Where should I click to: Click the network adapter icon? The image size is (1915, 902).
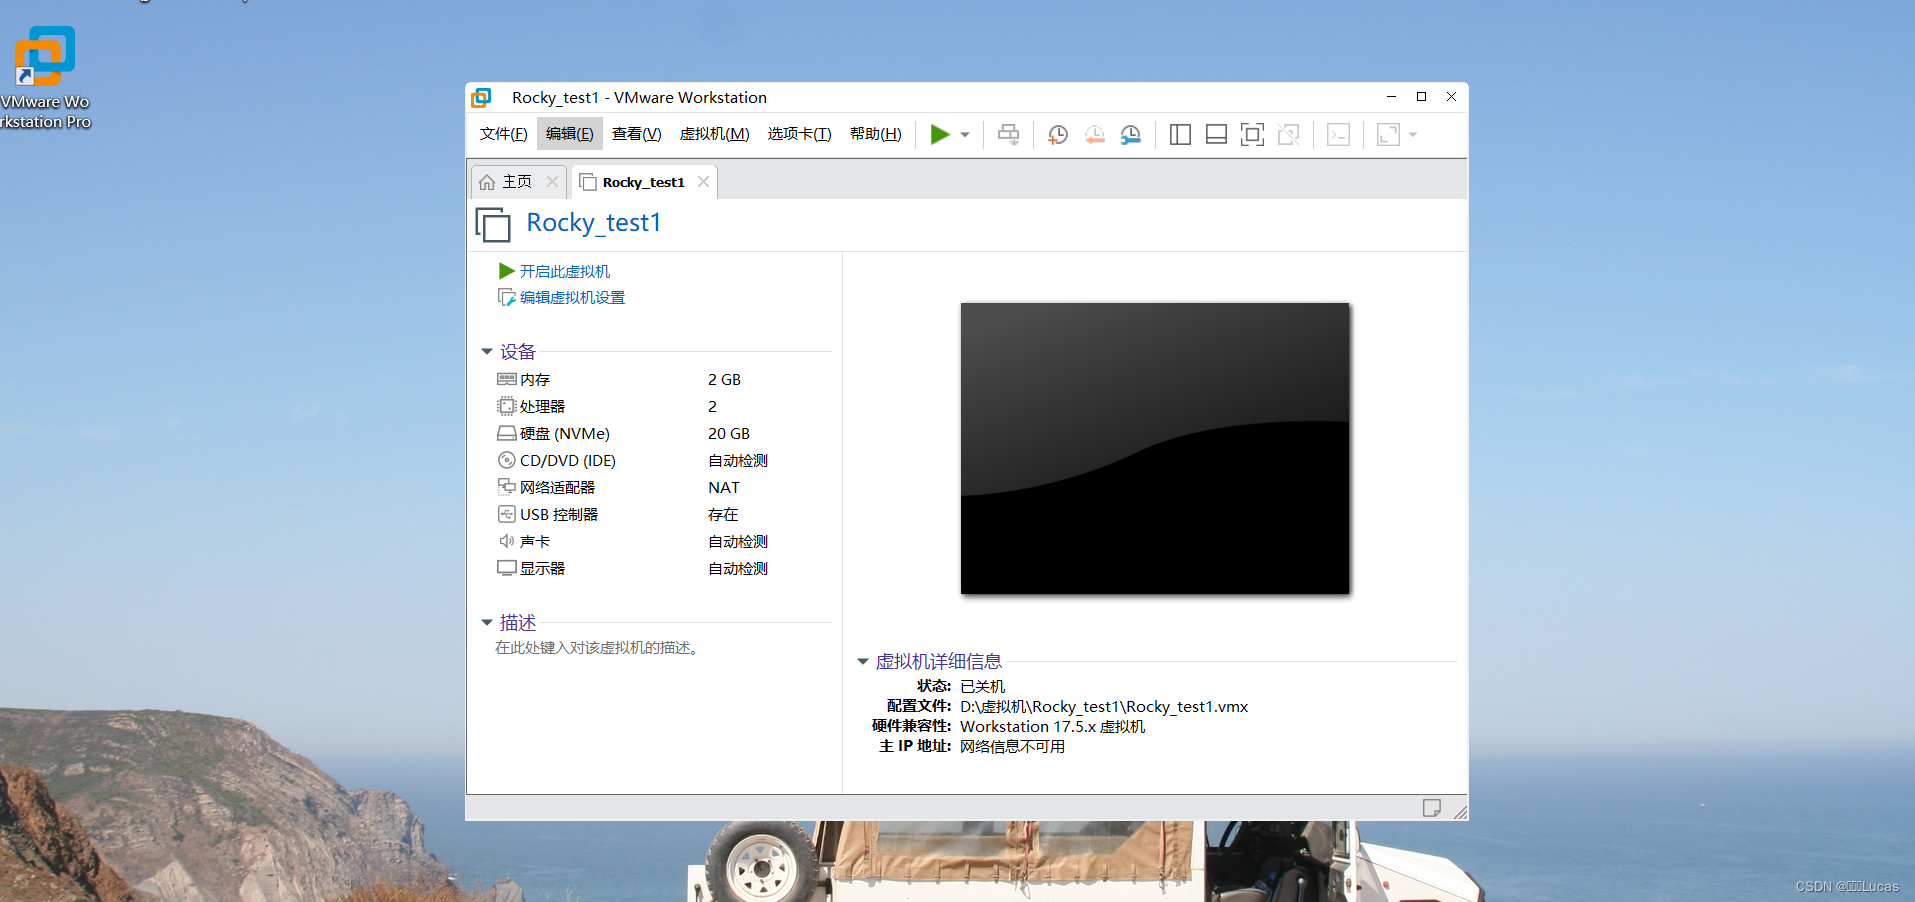point(507,487)
